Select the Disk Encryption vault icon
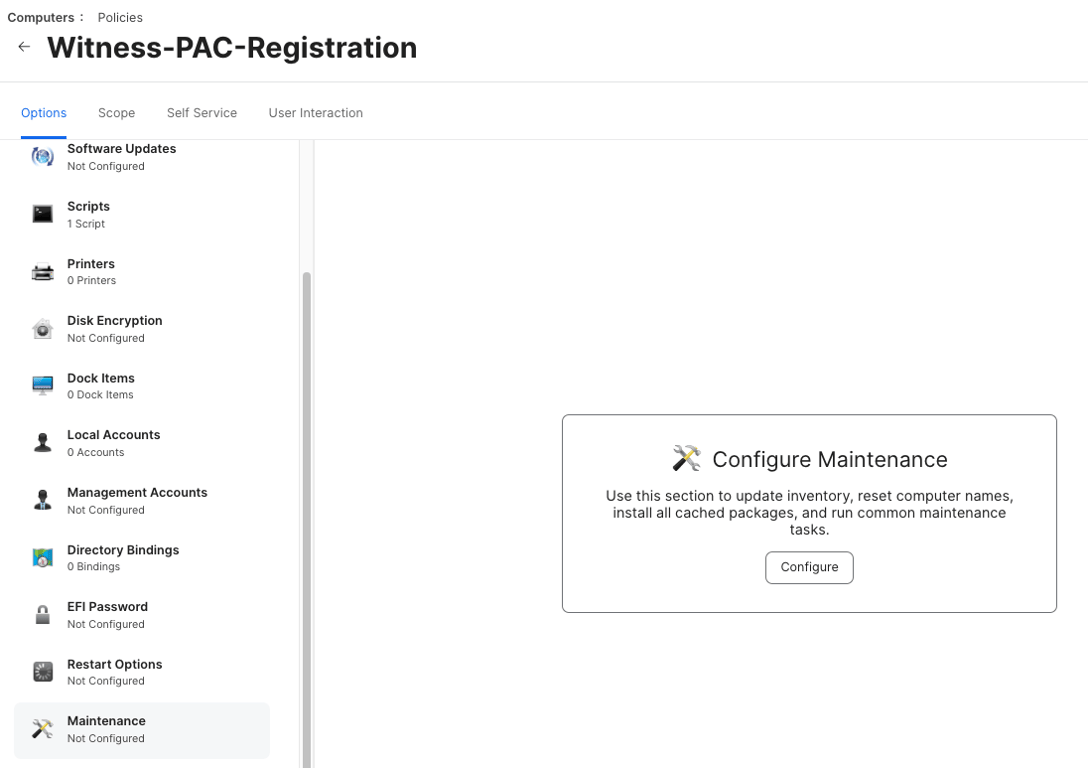The width and height of the screenshot is (1088, 768). tap(42, 329)
